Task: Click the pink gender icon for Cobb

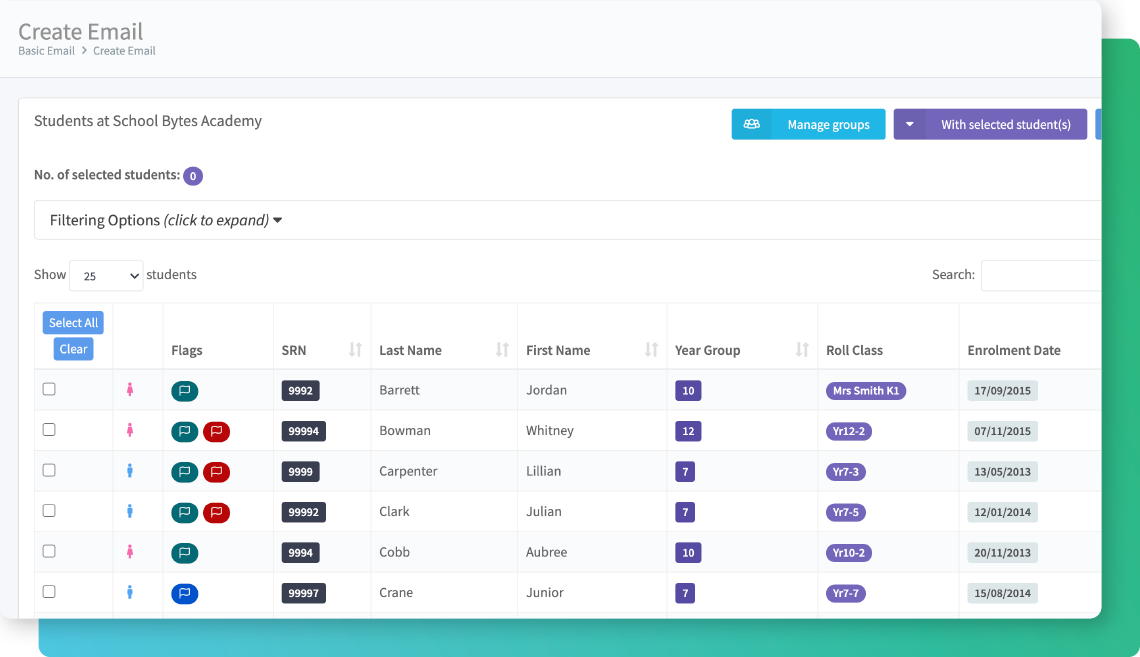Action: tap(130, 552)
